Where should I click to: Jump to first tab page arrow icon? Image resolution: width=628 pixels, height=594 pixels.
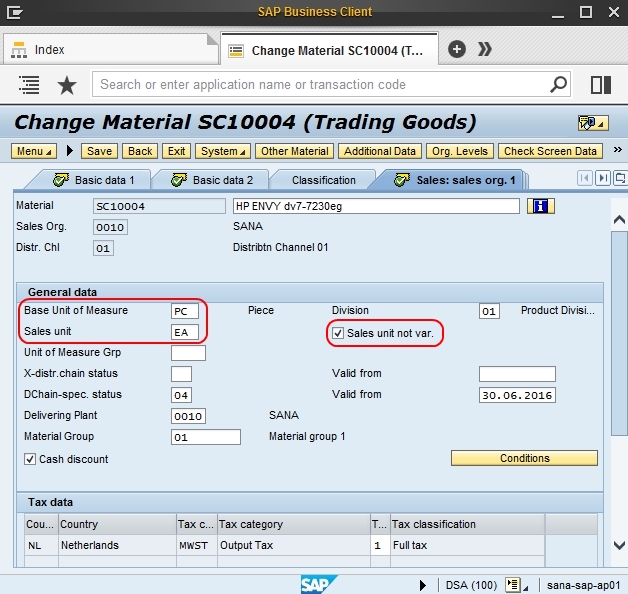(x=584, y=178)
